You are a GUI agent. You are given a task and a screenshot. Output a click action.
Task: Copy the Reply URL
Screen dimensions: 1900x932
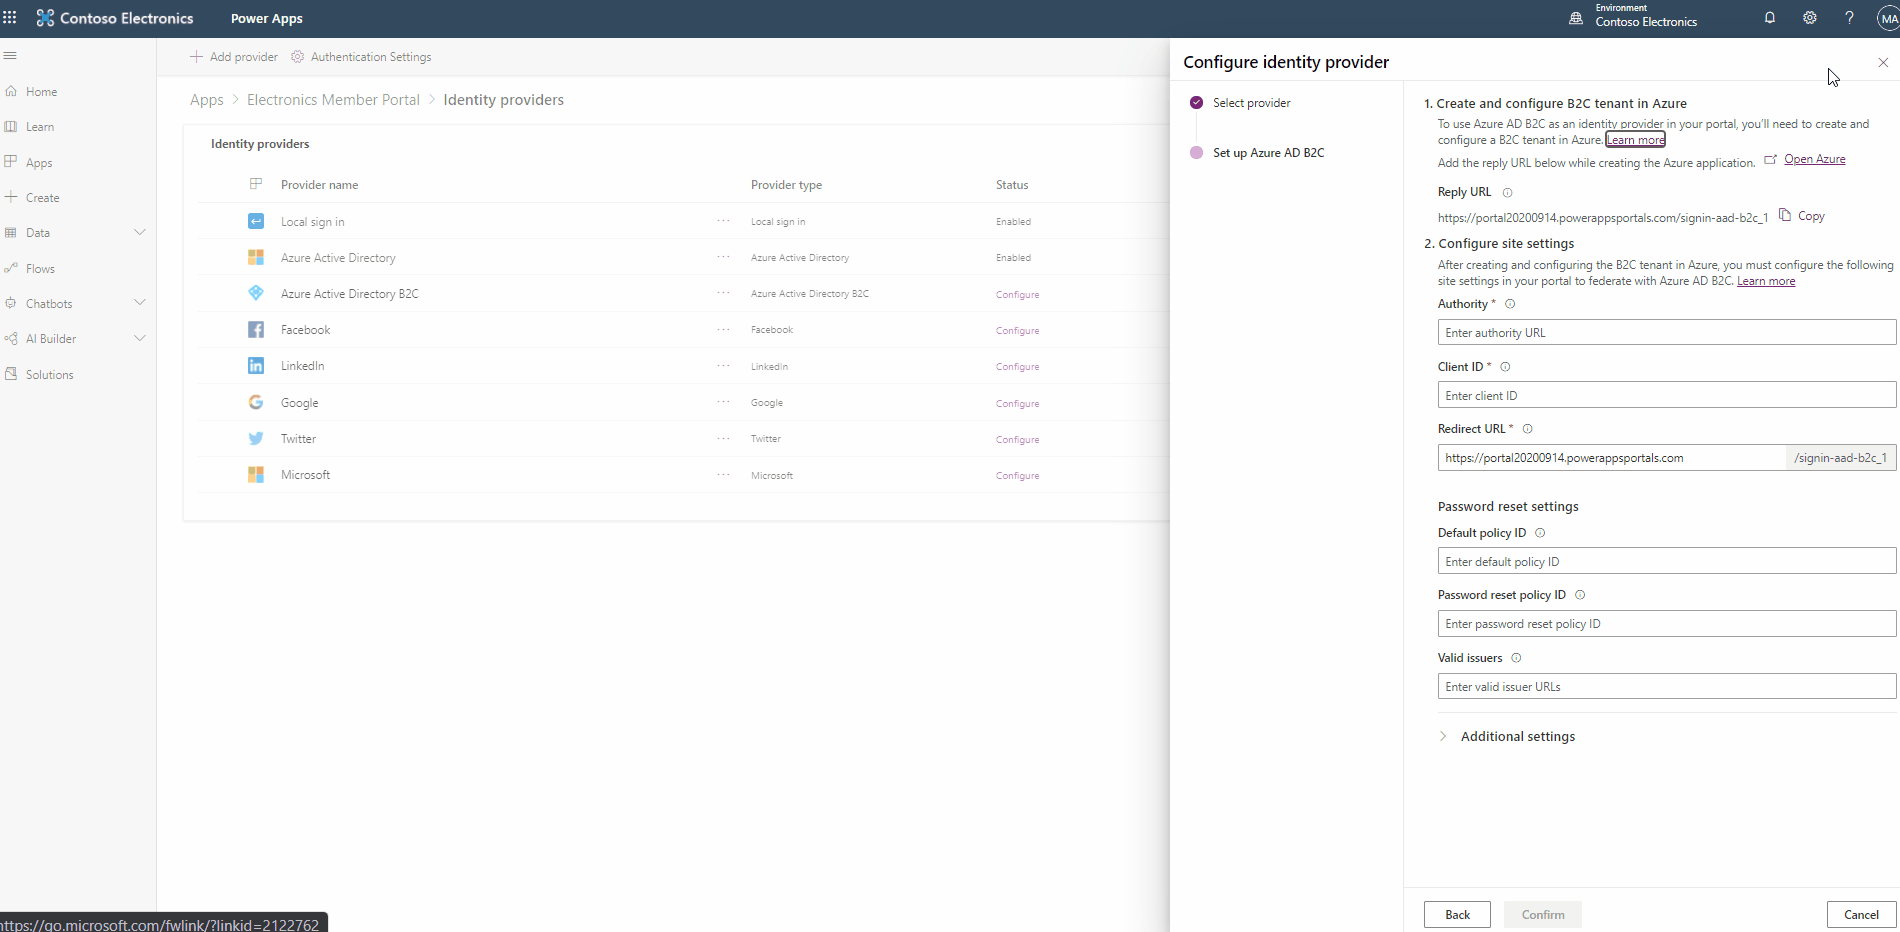click(x=1802, y=216)
